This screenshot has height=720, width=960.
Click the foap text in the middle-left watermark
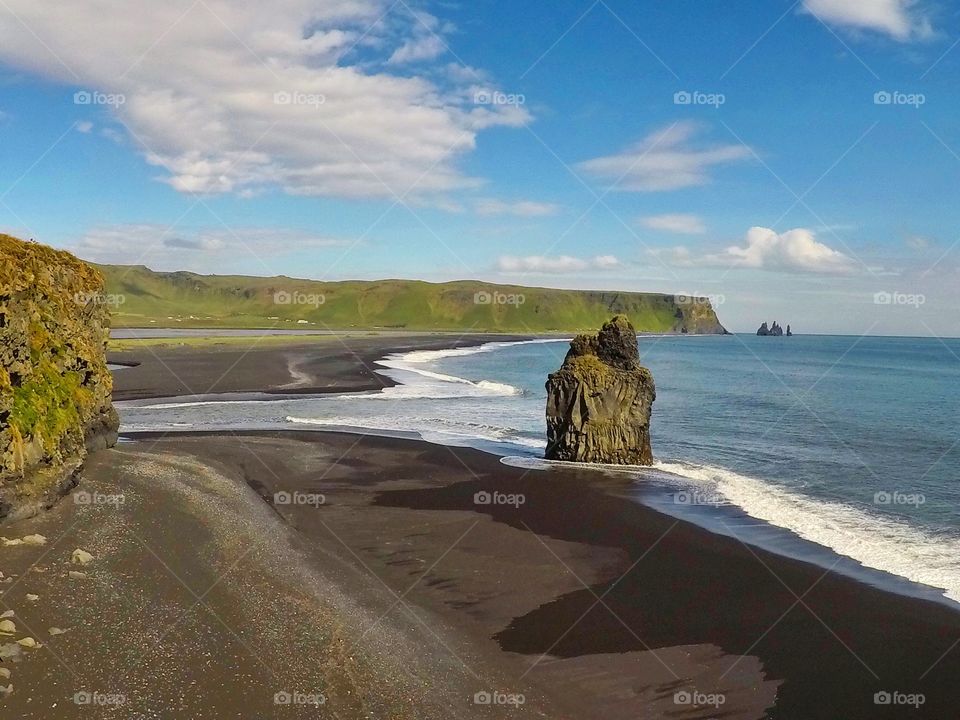110,298
